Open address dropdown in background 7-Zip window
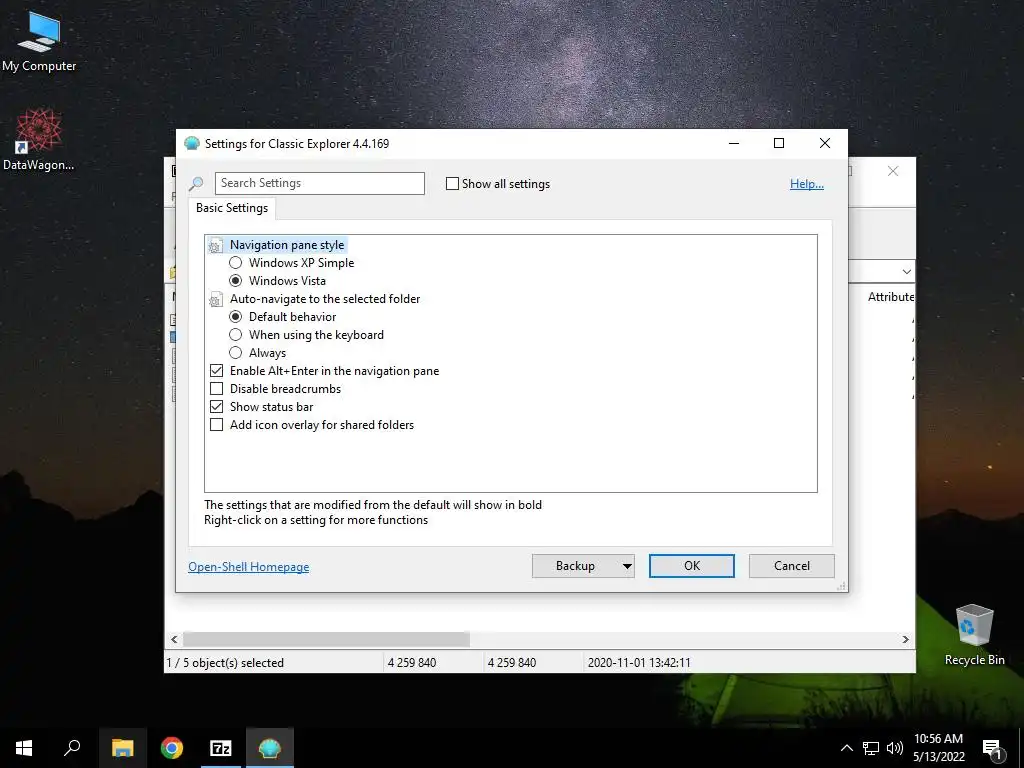Screen dimensions: 1024x768 click(906, 272)
